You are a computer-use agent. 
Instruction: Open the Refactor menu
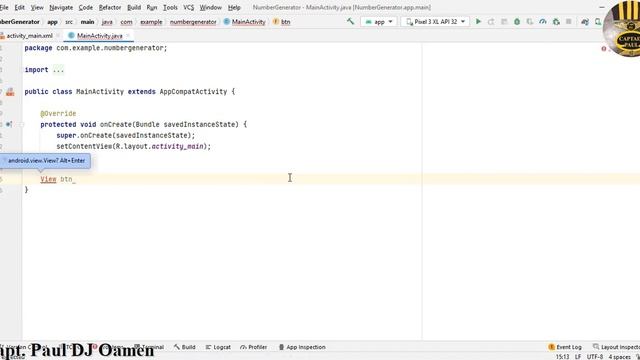pyautogui.click(x=110, y=7)
